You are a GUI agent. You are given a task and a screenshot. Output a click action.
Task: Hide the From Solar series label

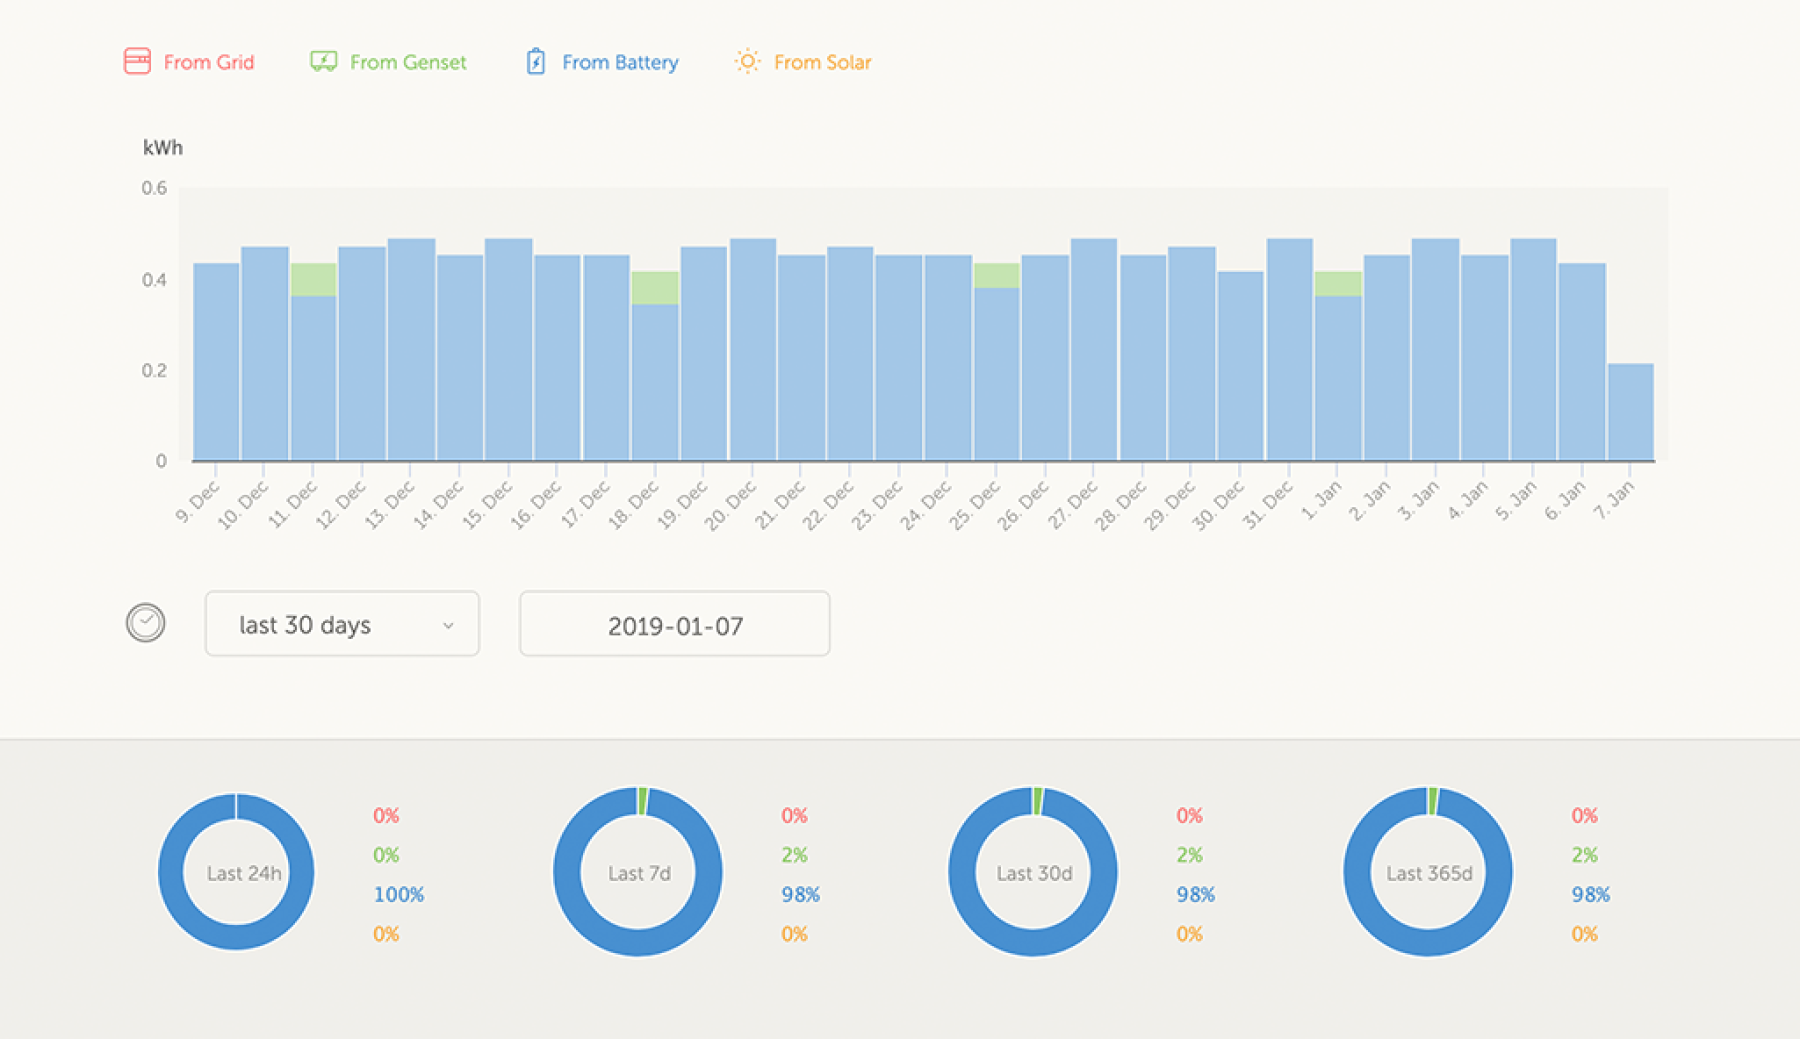click(822, 62)
